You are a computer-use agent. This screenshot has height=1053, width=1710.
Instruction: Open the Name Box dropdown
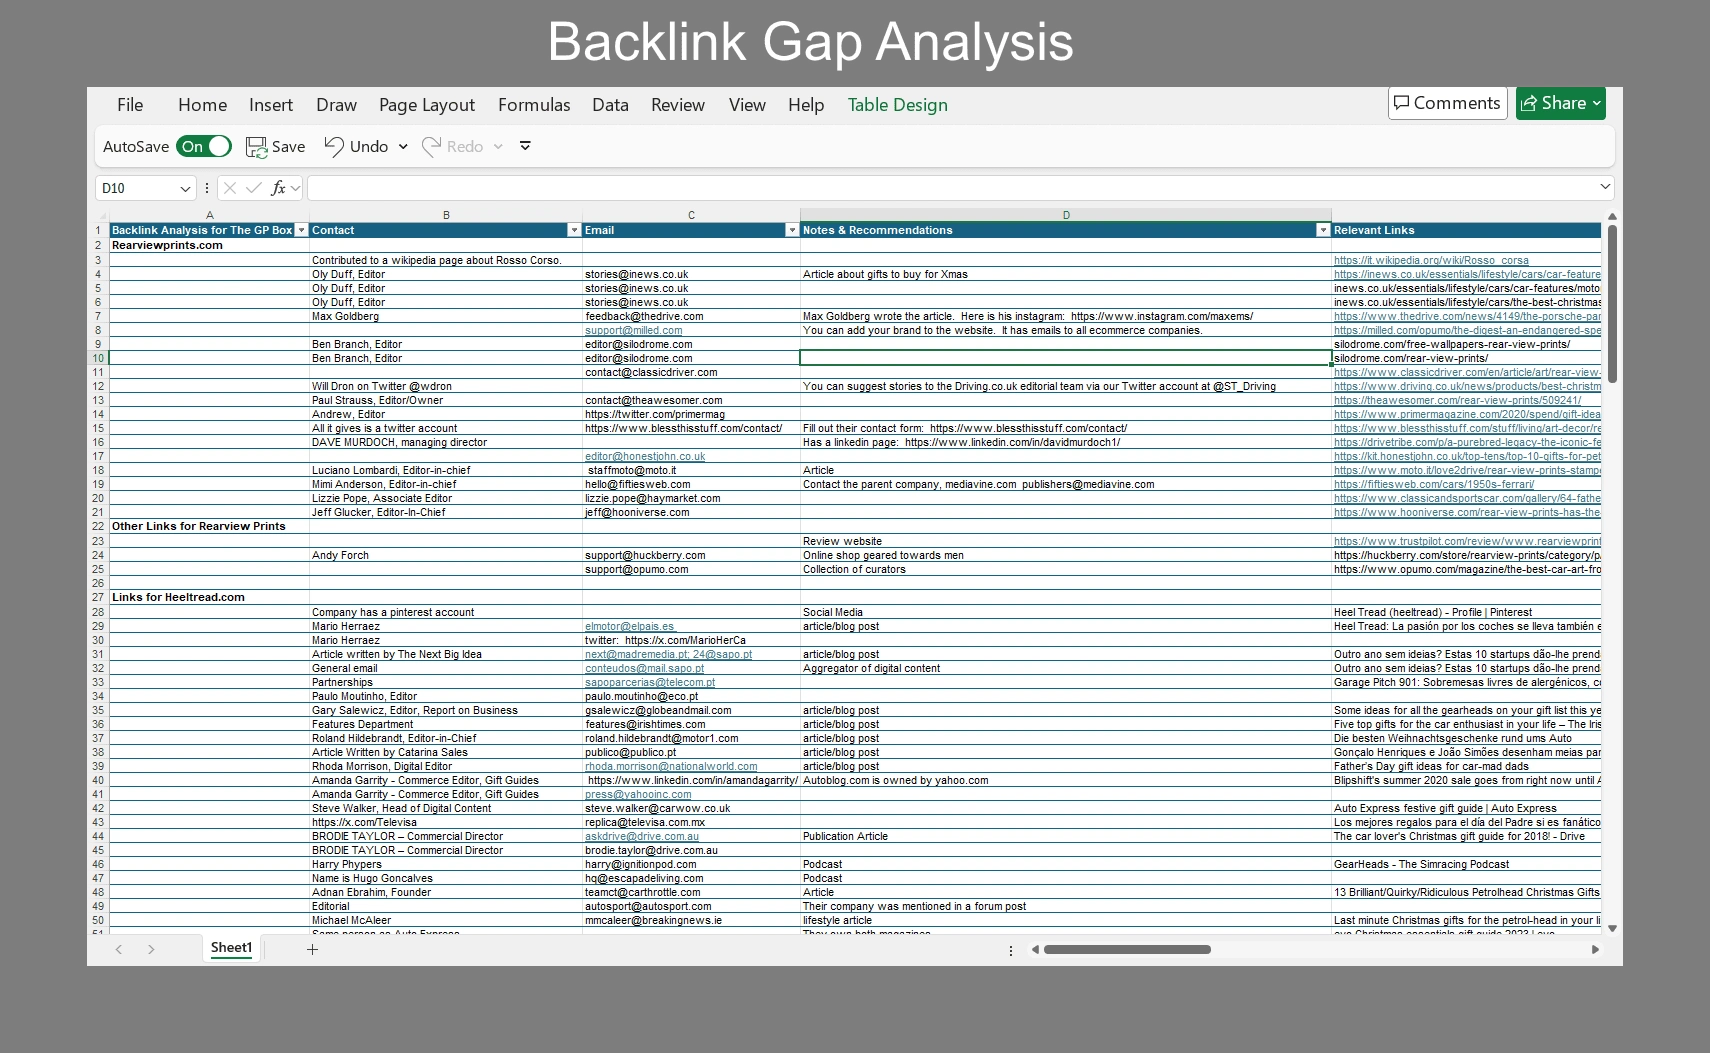[x=185, y=188]
